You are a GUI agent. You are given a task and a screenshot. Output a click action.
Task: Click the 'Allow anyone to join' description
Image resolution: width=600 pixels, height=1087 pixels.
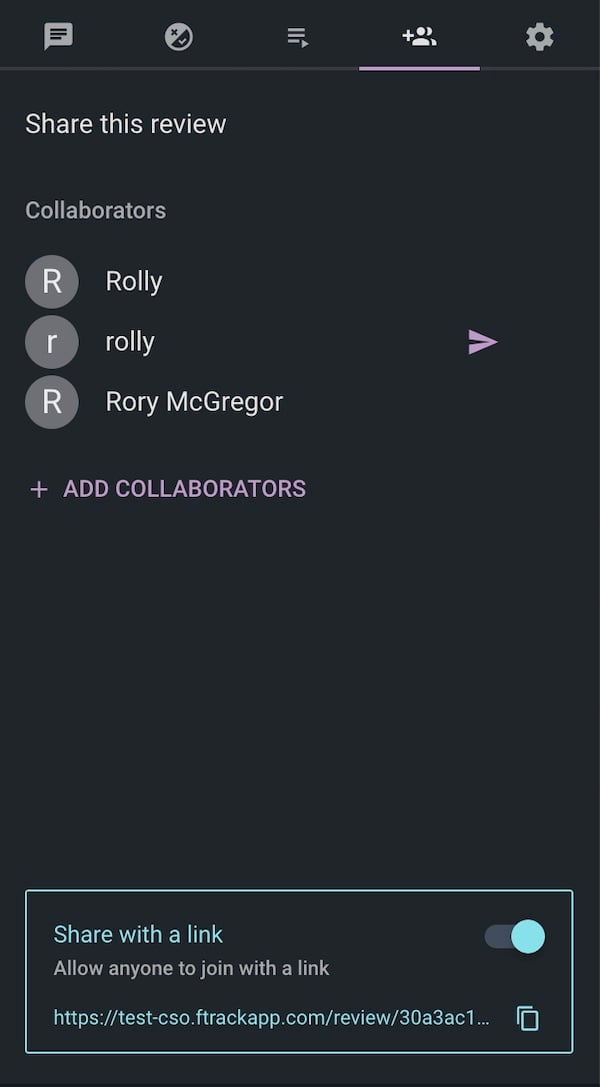191,968
